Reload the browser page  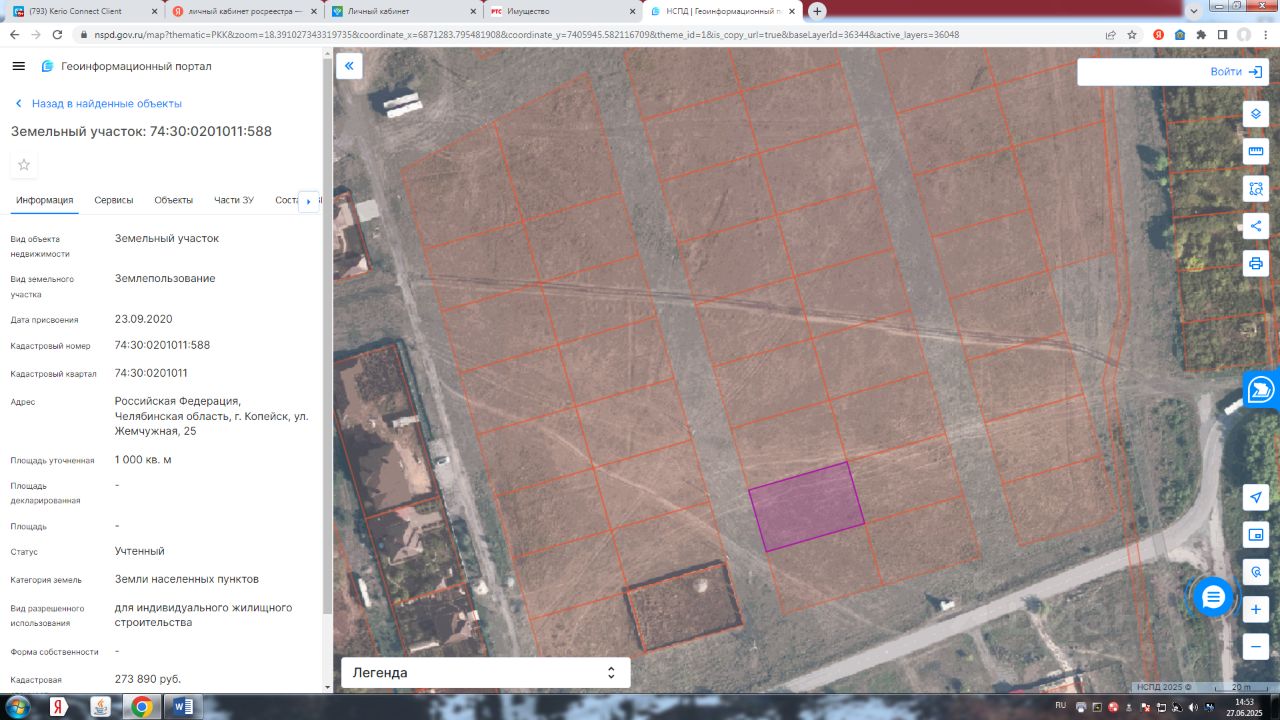pos(59,34)
